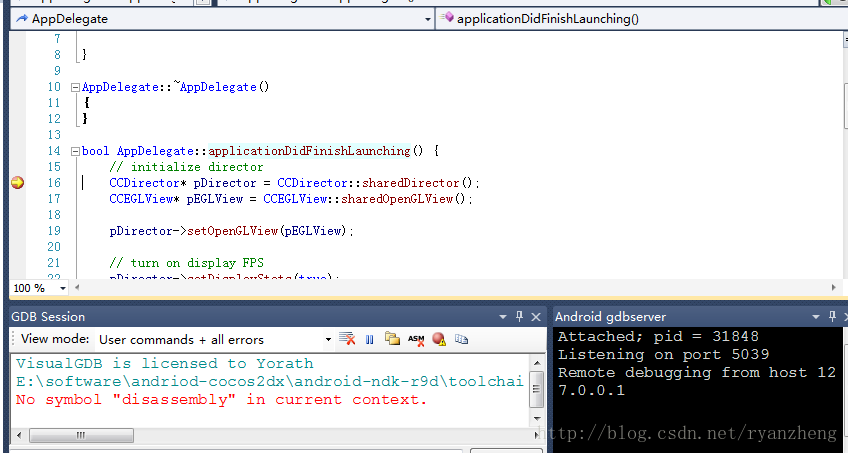Click the GDB log scroll left arrow
Viewport: 848px width, 453px height.
tap(19, 435)
